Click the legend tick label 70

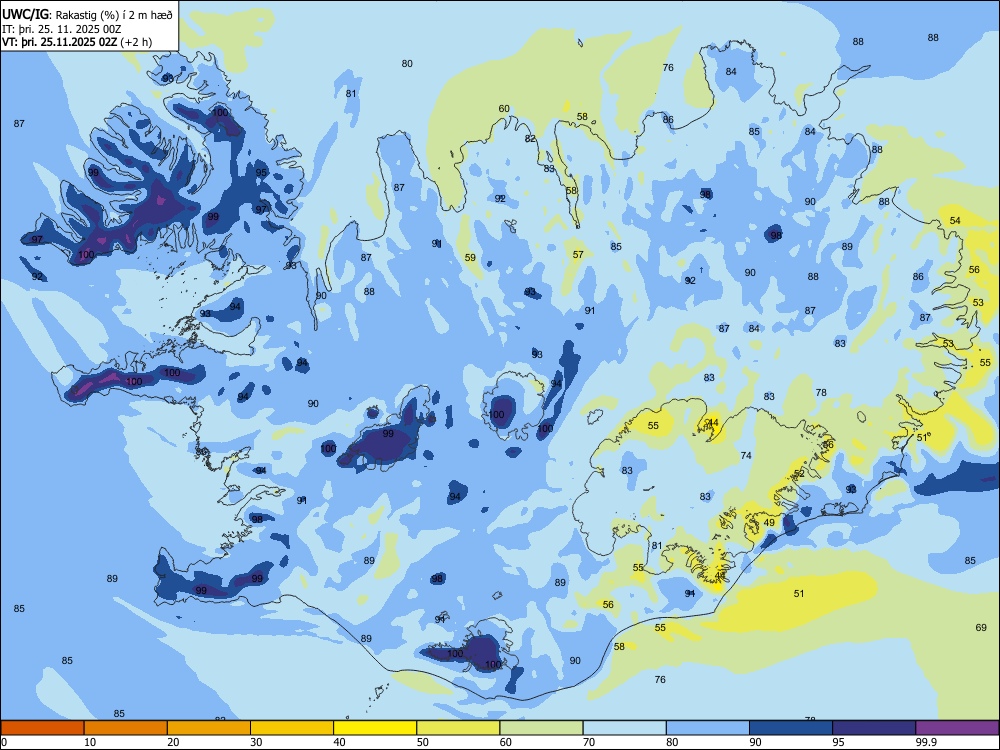pyautogui.click(x=589, y=742)
